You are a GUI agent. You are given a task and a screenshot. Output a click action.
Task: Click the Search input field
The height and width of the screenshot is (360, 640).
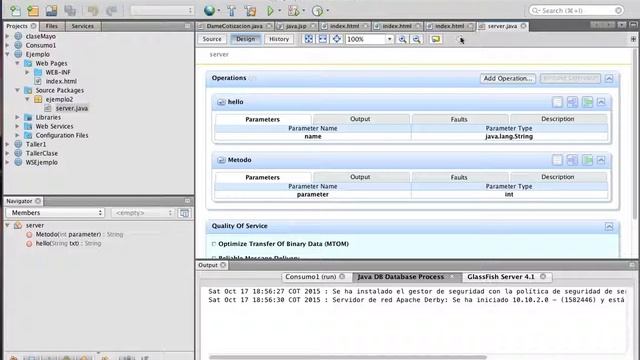coord(576,11)
